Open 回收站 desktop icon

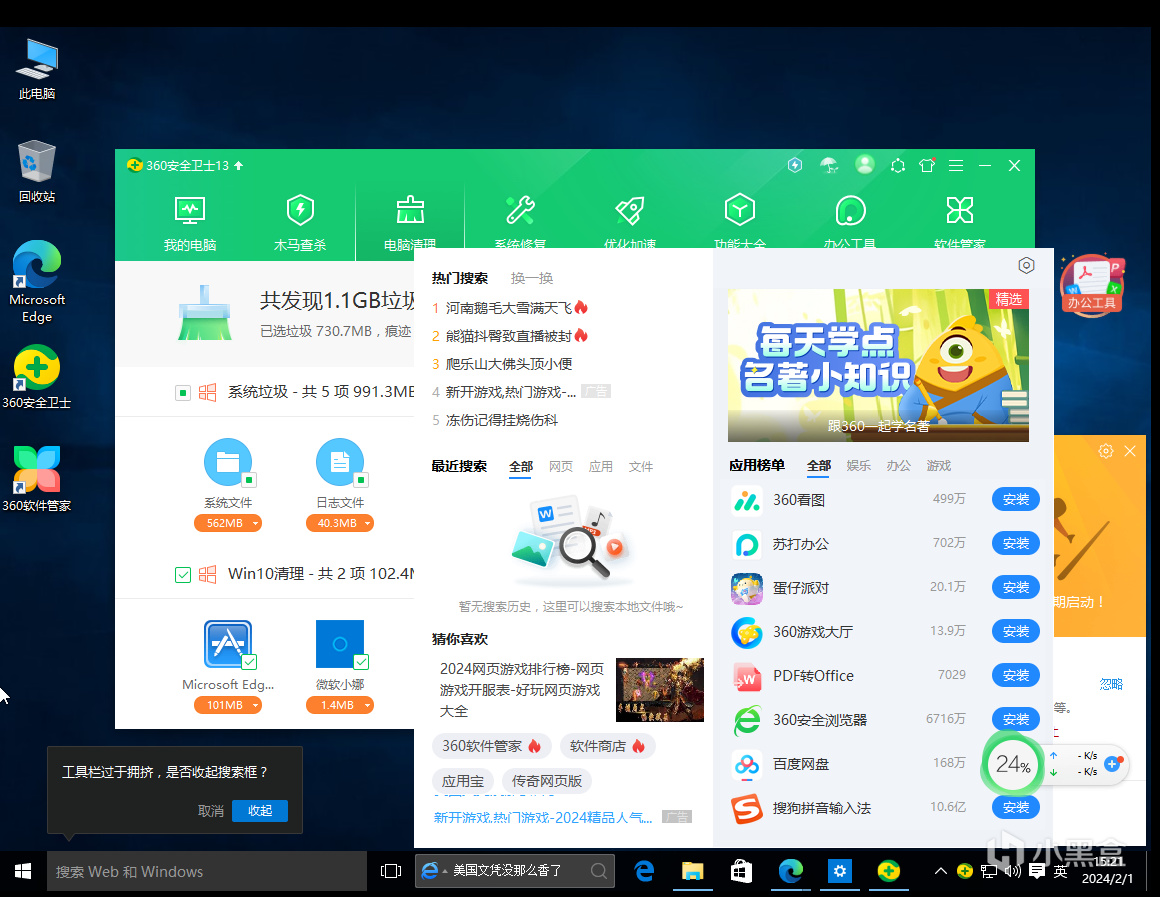click(x=37, y=172)
